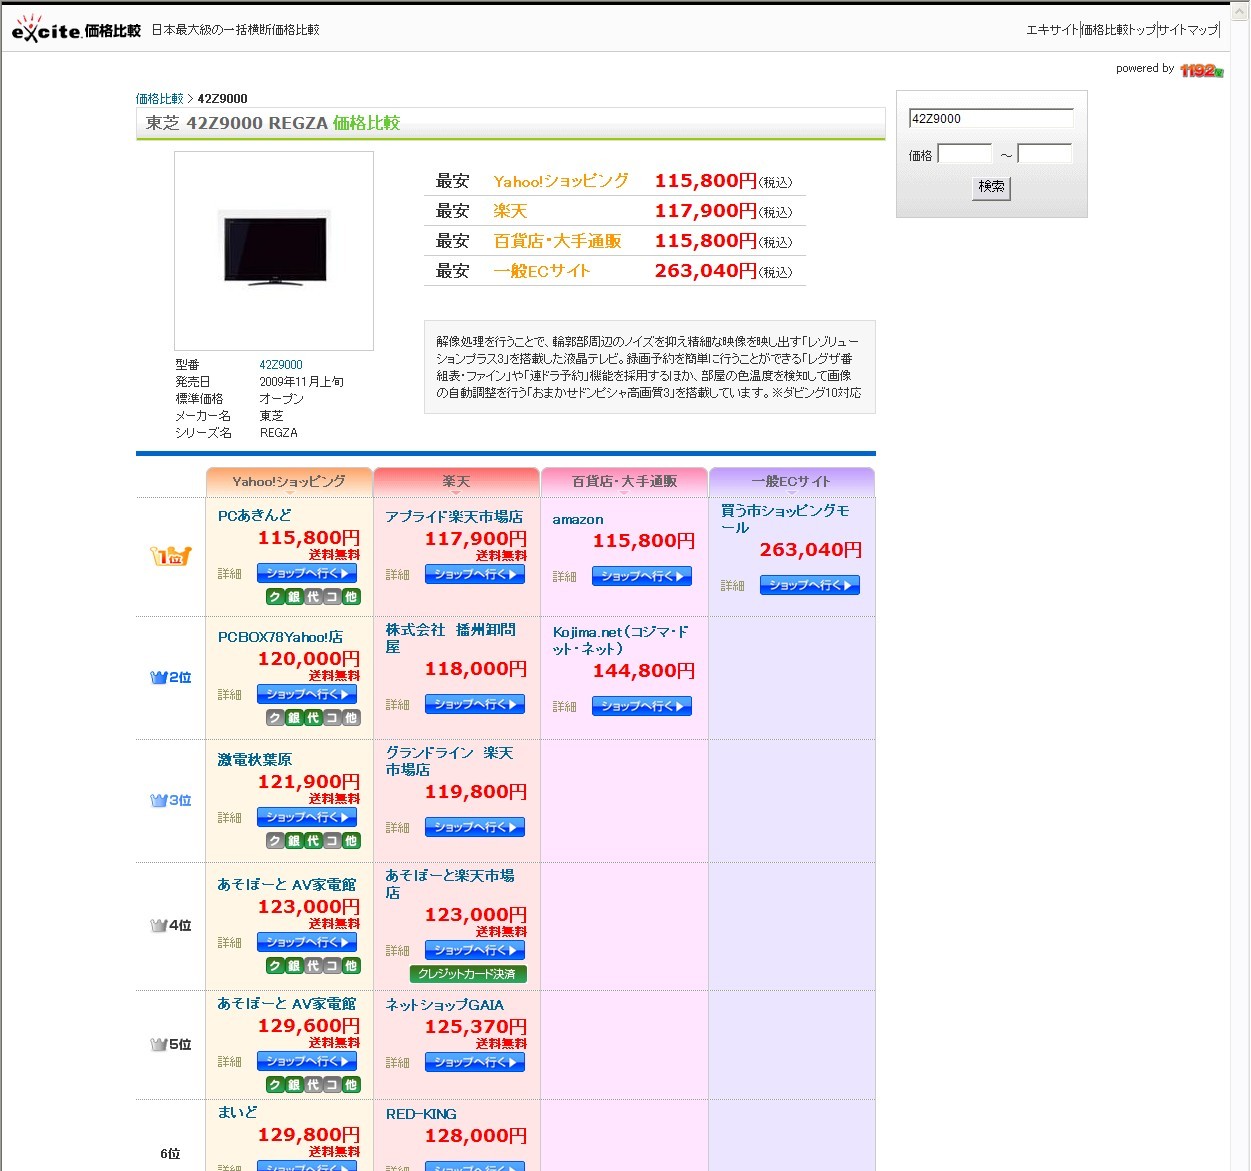The width and height of the screenshot is (1251, 1171).
Task: Click ショップへ行く for 買う市ショッピングモール
Action: [810, 585]
